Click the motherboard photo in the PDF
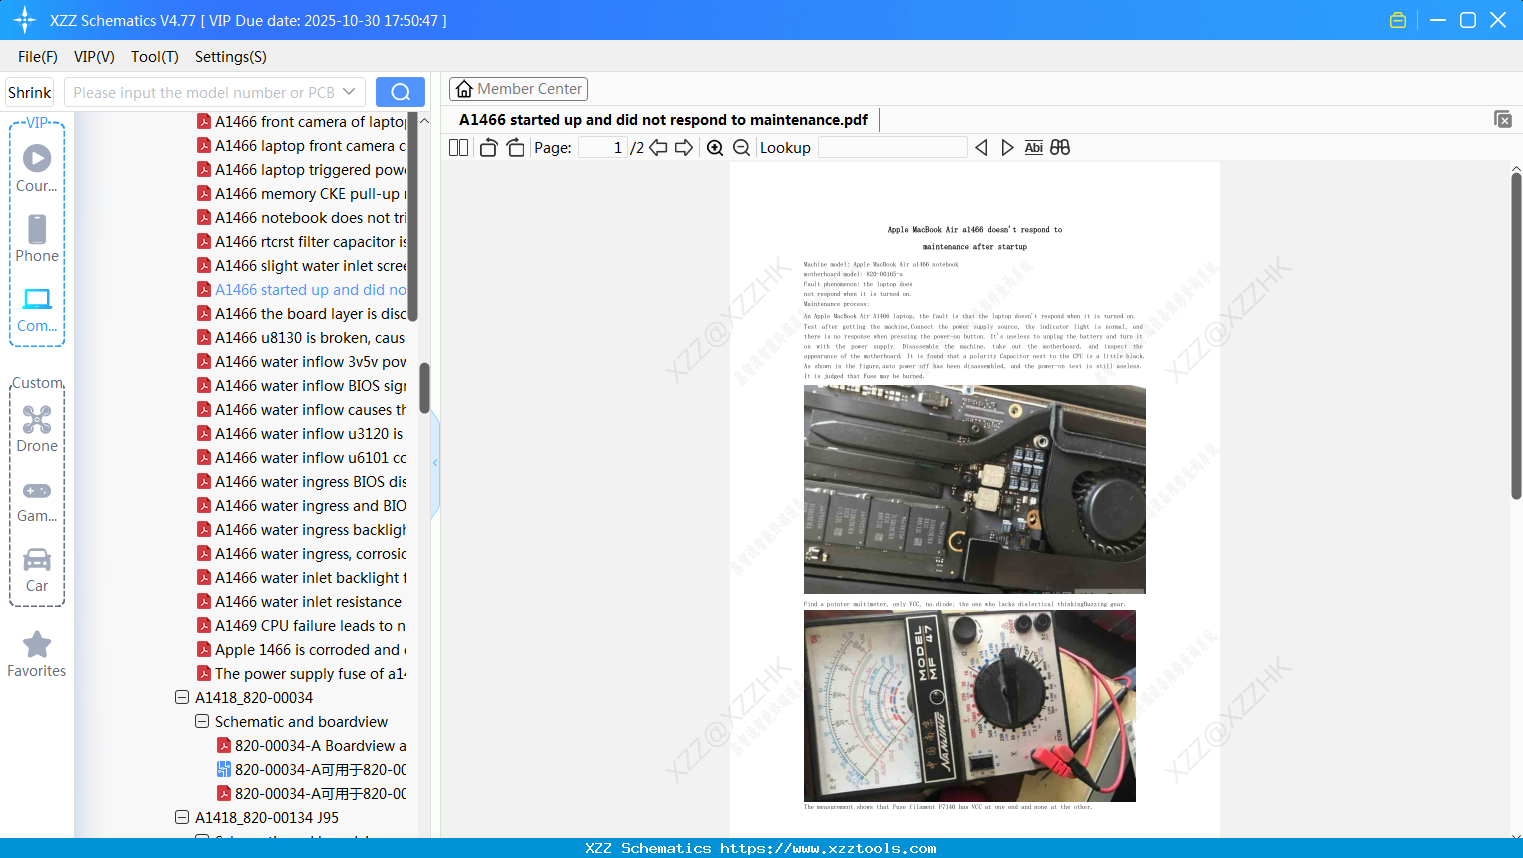 (975, 490)
